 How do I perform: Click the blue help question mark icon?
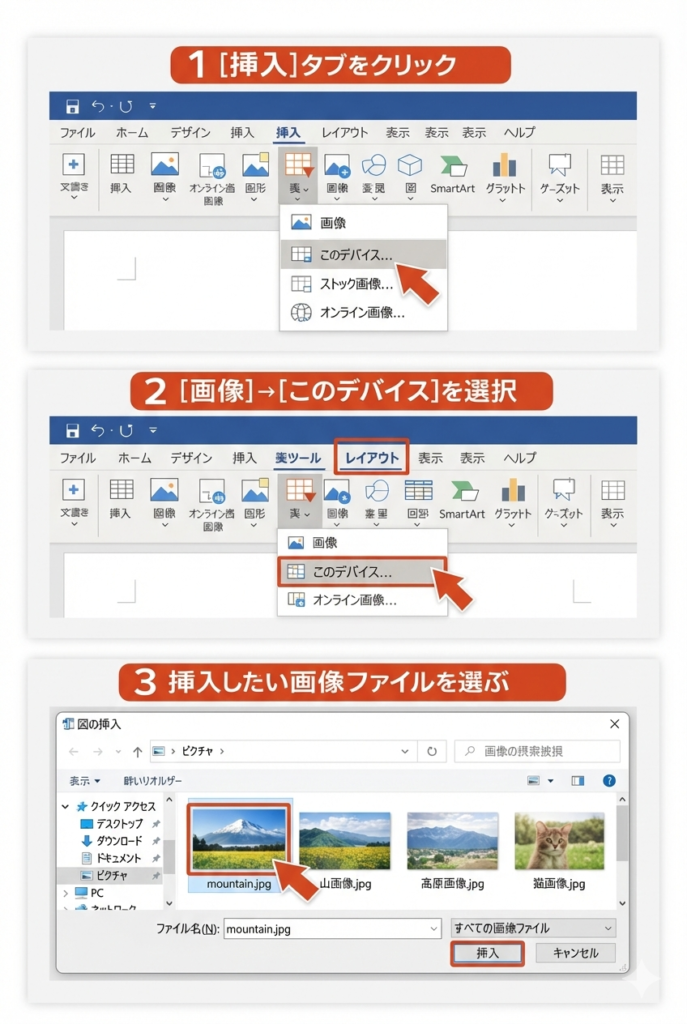(609, 780)
